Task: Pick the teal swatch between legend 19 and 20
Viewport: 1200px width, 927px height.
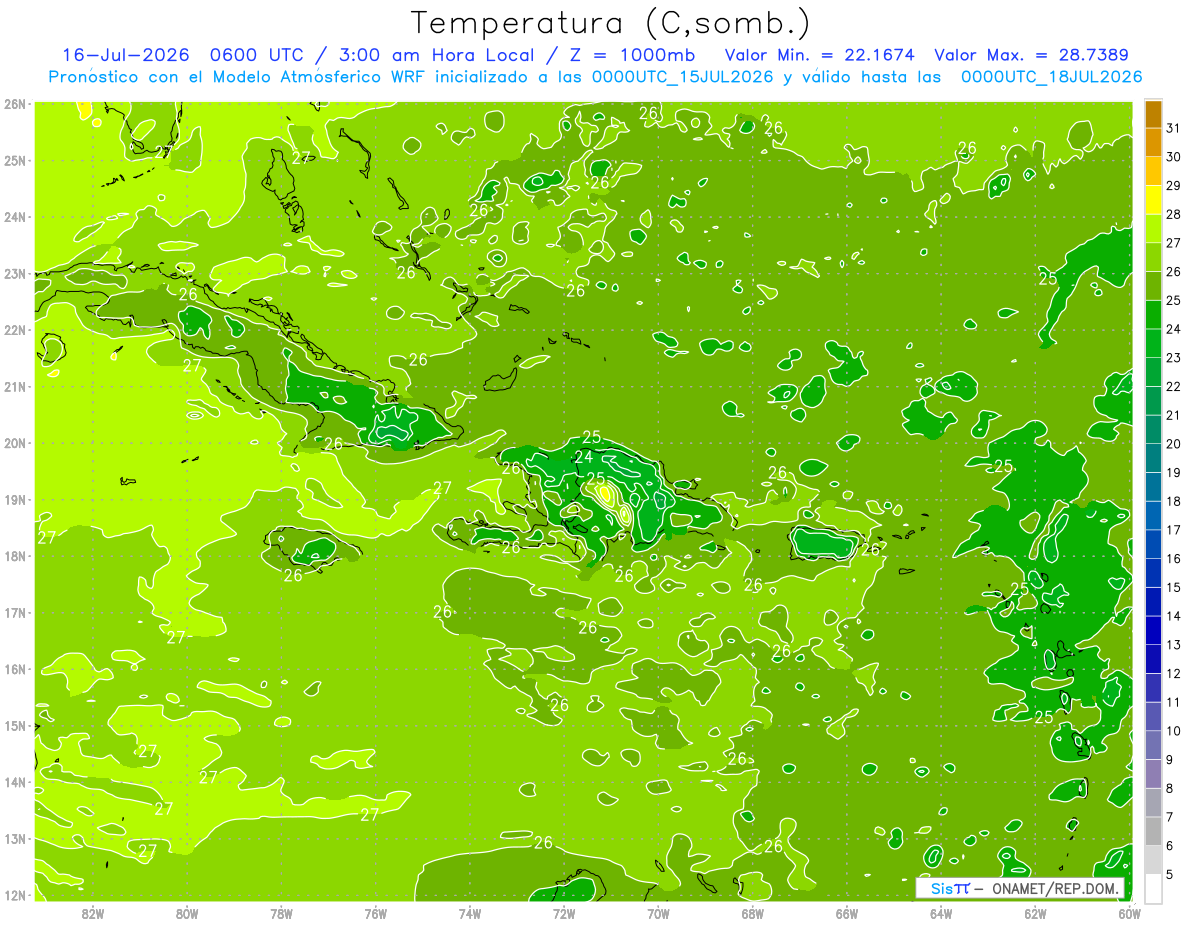Action: (x=1153, y=458)
